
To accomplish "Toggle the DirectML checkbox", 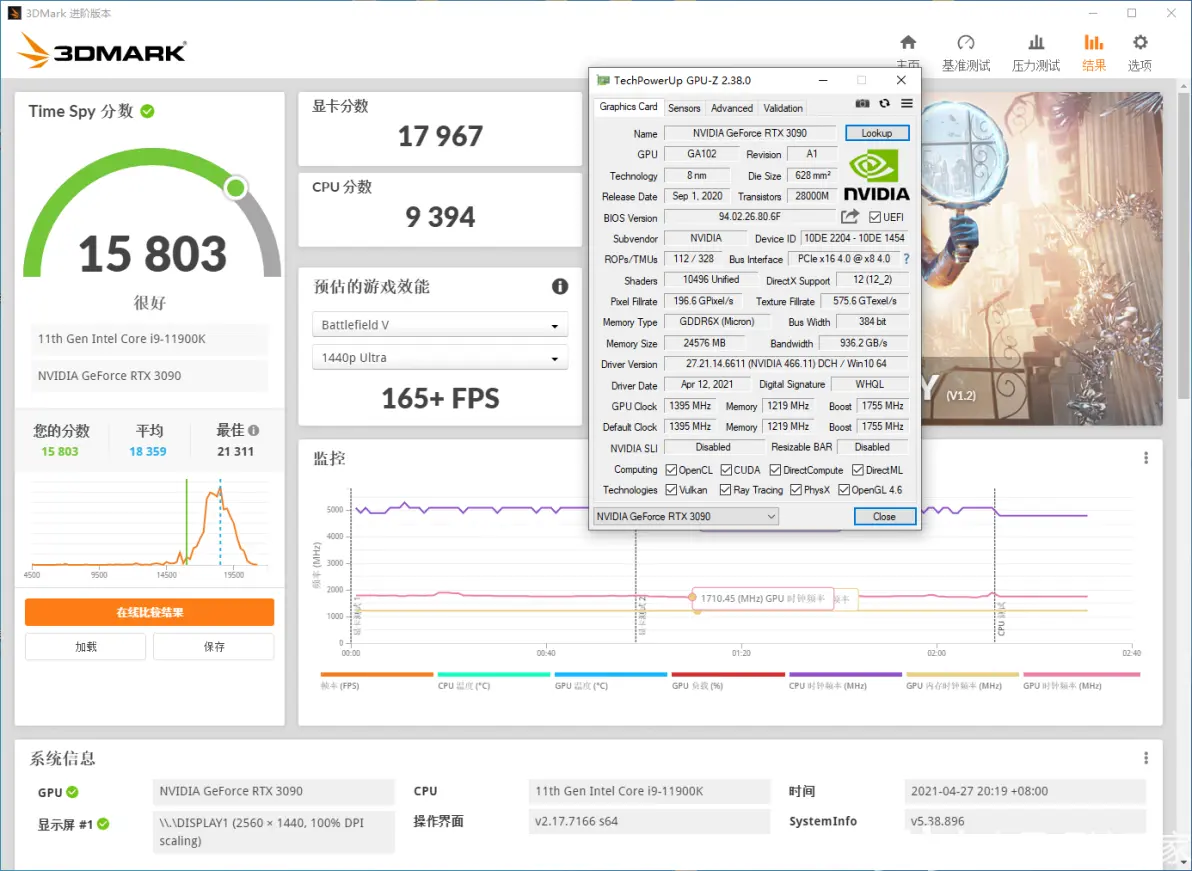I will 858,470.
